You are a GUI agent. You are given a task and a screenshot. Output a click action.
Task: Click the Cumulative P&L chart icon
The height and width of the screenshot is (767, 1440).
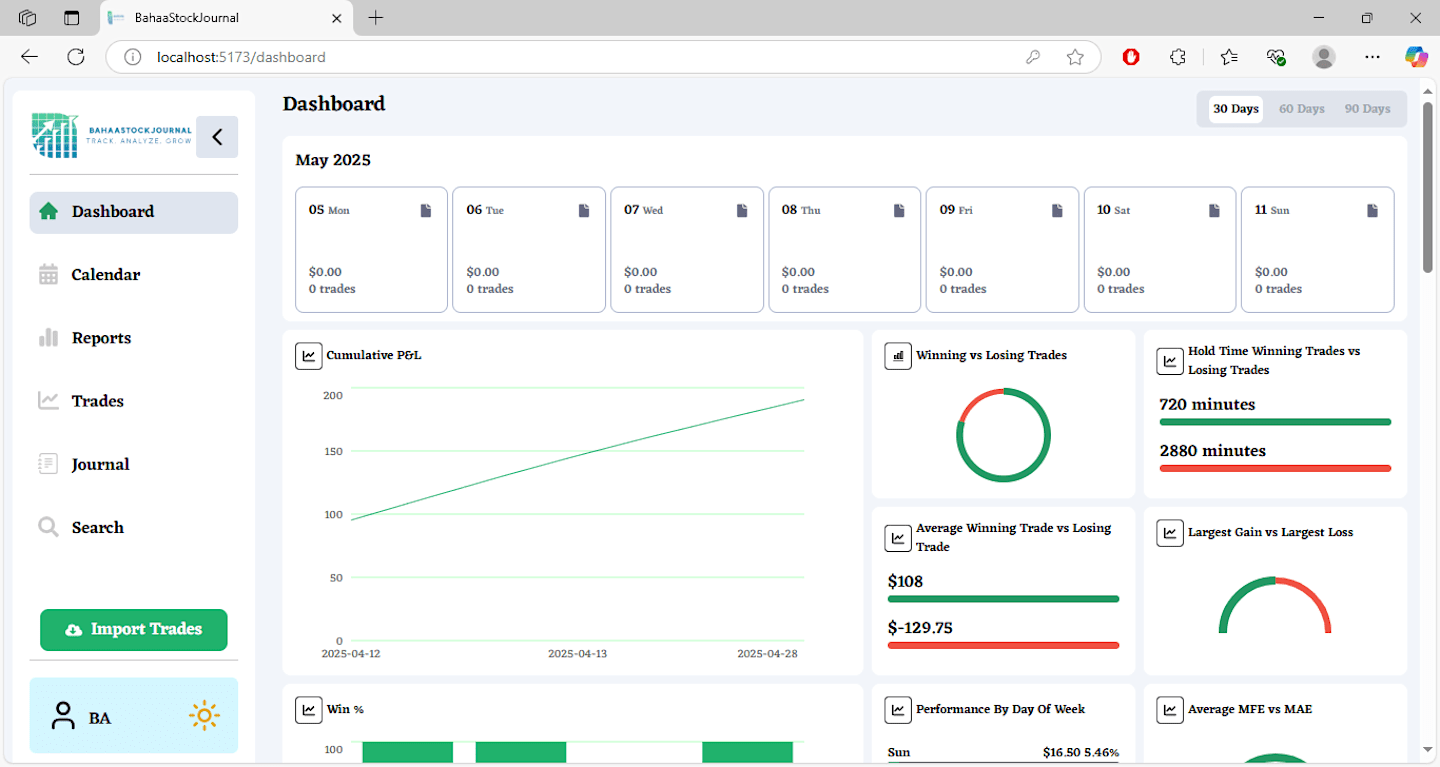tap(308, 355)
